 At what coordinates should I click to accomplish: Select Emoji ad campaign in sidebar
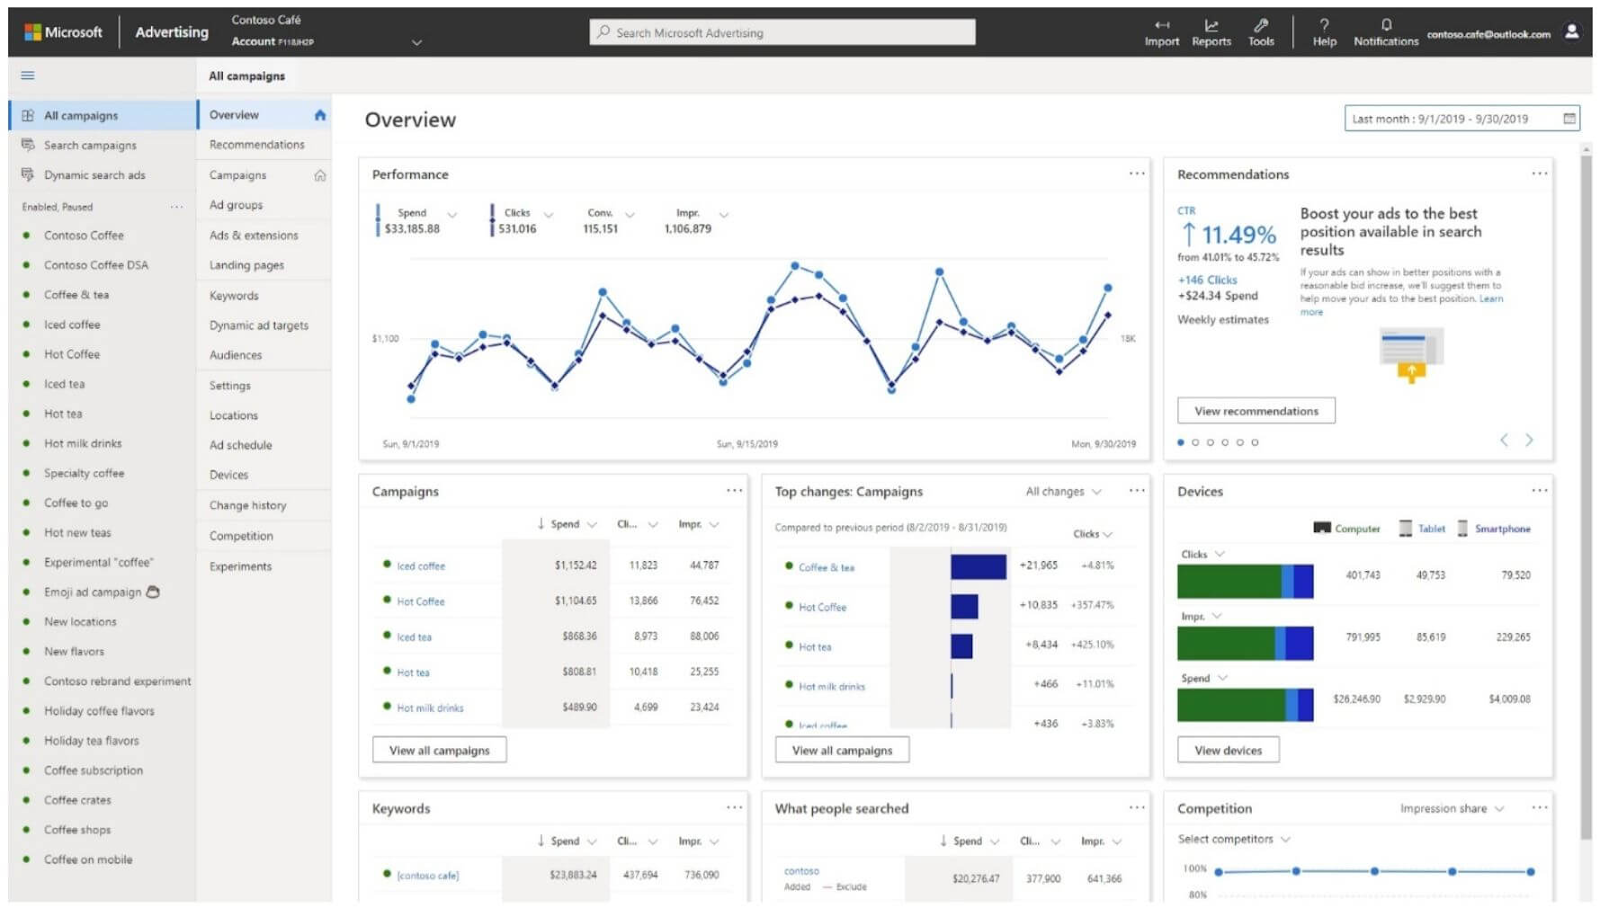click(92, 592)
